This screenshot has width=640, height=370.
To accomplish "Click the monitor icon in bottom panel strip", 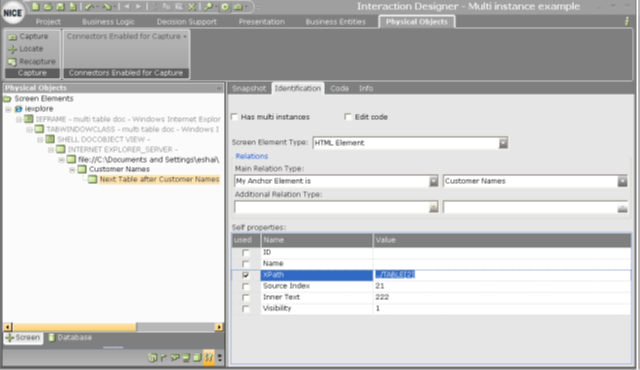I will click(186, 358).
